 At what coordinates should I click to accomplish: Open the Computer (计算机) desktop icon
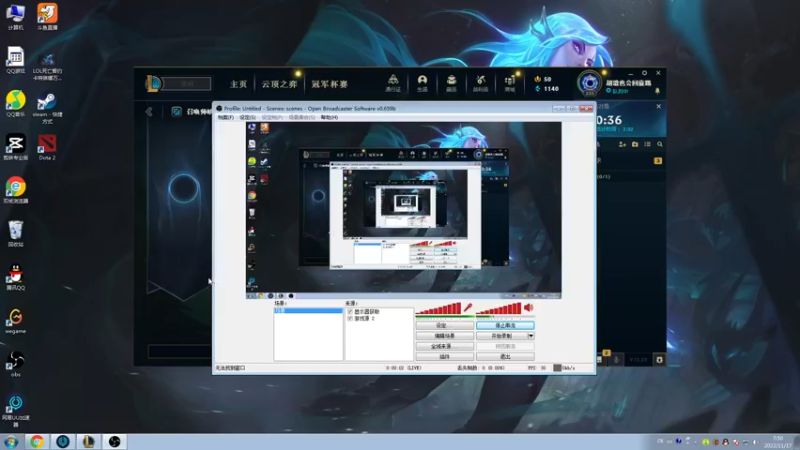coord(15,16)
